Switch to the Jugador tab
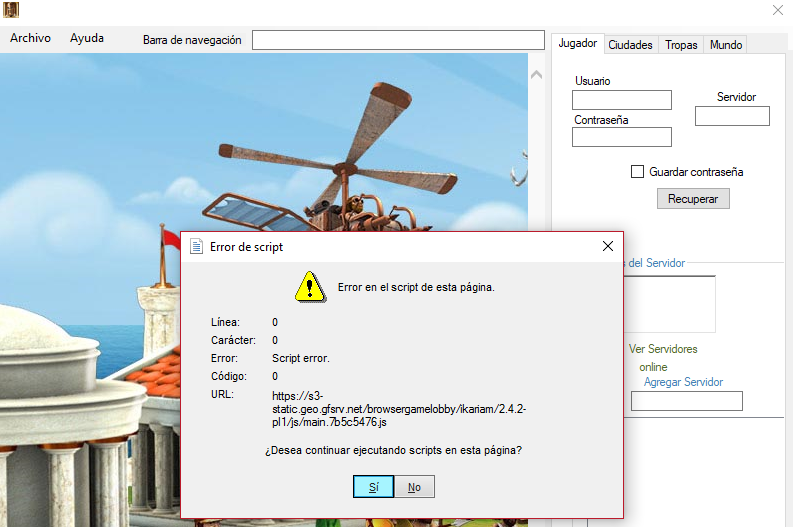 click(x=578, y=43)
